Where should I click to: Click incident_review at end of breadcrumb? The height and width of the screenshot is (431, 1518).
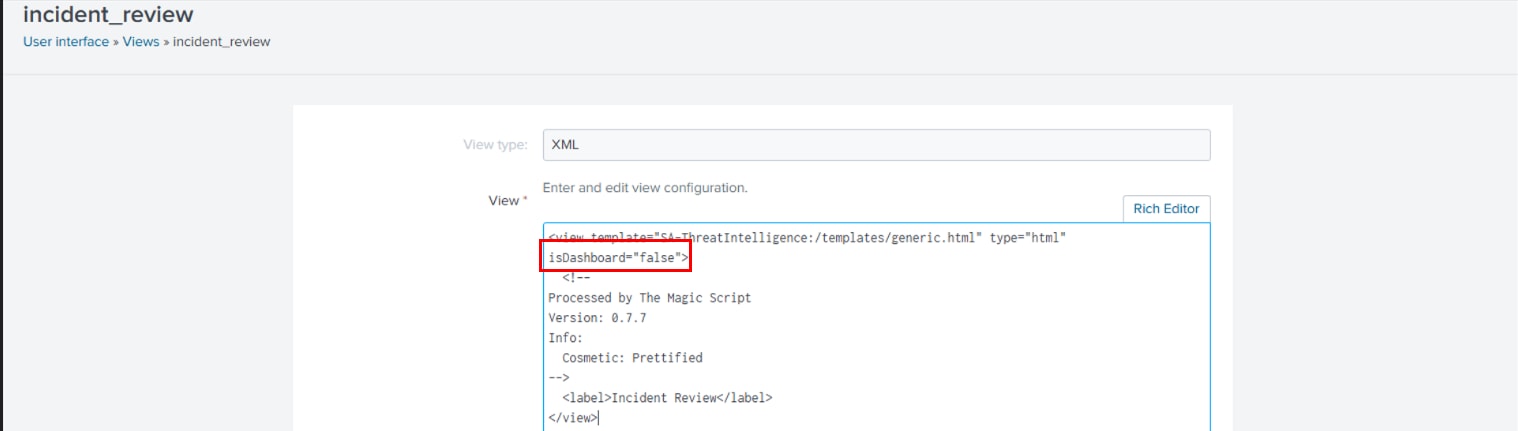222,42
